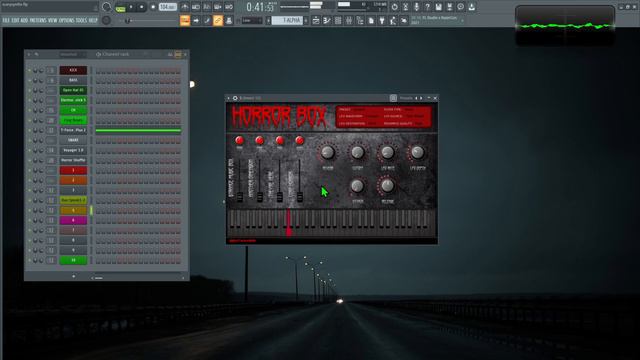640x360 pixels.
Task: Toggle typing keyboard to piano icon
Action: (x=185, y=20)
